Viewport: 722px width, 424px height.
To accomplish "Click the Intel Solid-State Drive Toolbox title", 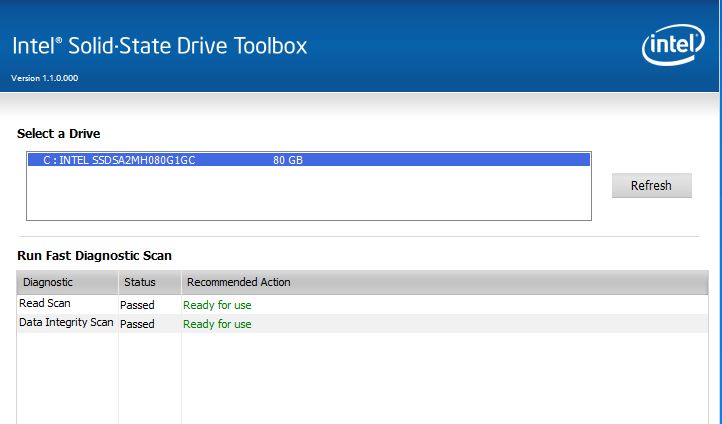I will click(x=160, y=46).
